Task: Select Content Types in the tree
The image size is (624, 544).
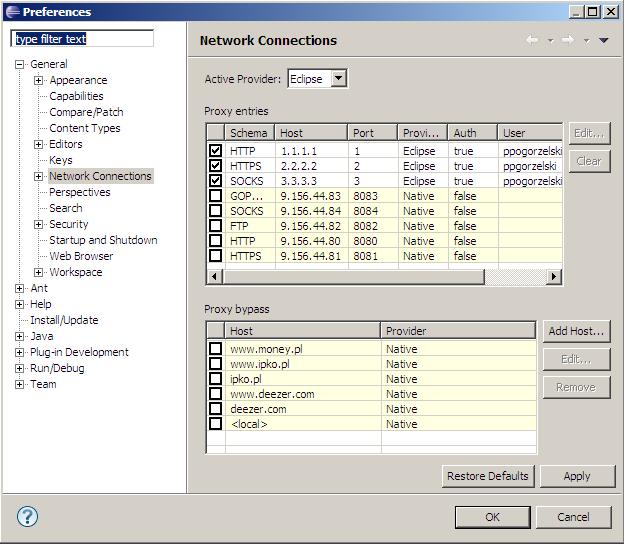Action: pos(85,128)
